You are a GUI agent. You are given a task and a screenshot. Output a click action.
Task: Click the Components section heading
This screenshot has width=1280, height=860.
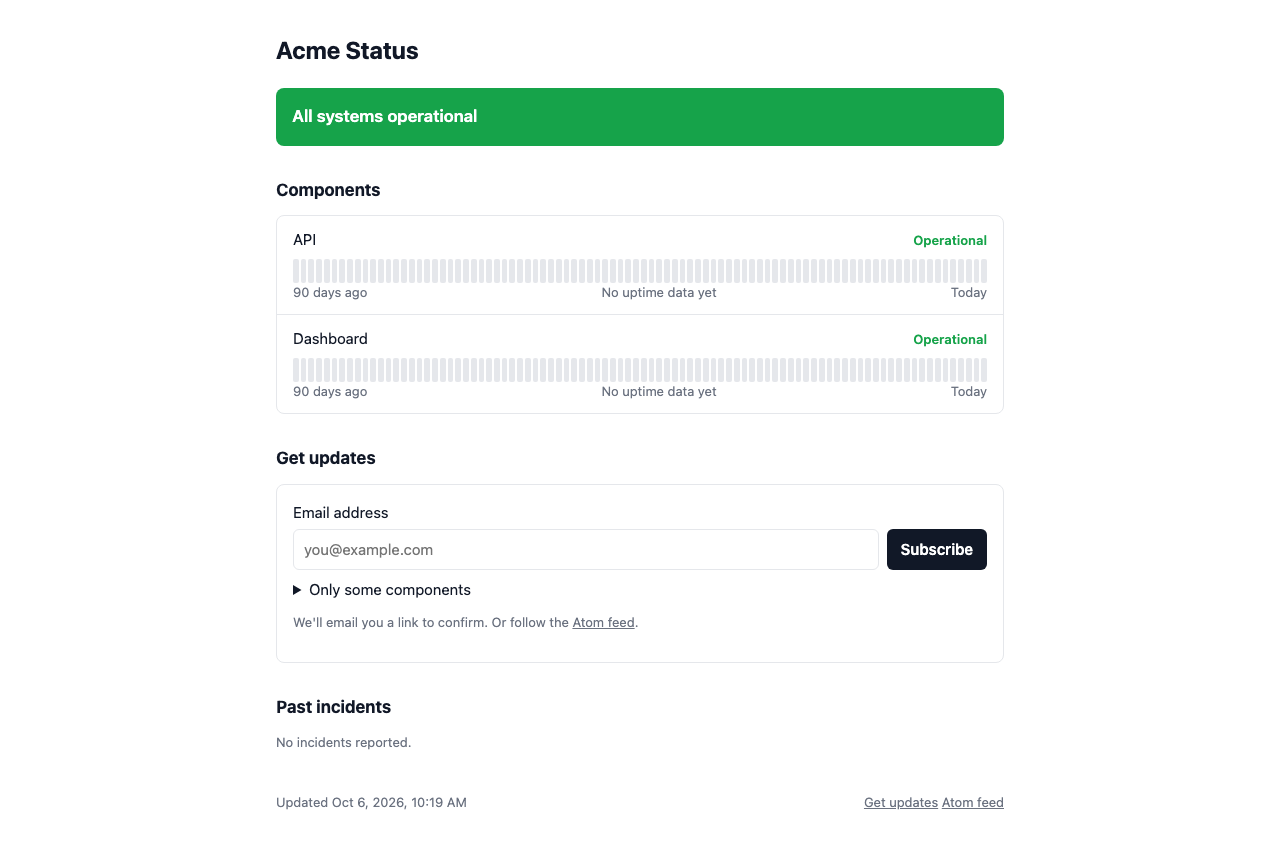pyautogui.click(x=328, y=190)
